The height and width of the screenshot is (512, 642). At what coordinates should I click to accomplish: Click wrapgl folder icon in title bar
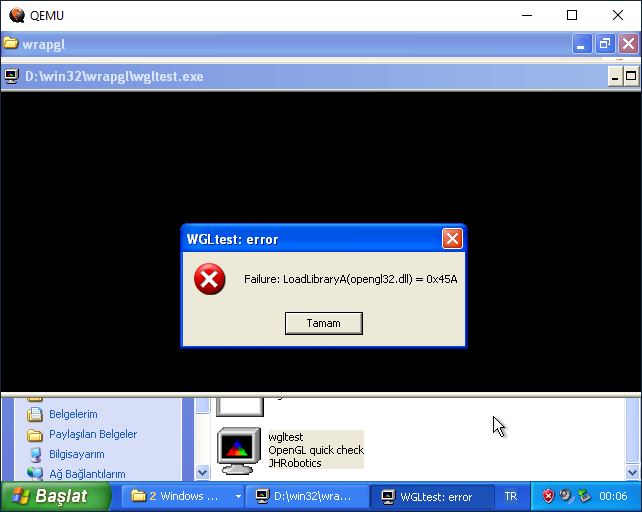pyautogui.click(x=11, y=43)
